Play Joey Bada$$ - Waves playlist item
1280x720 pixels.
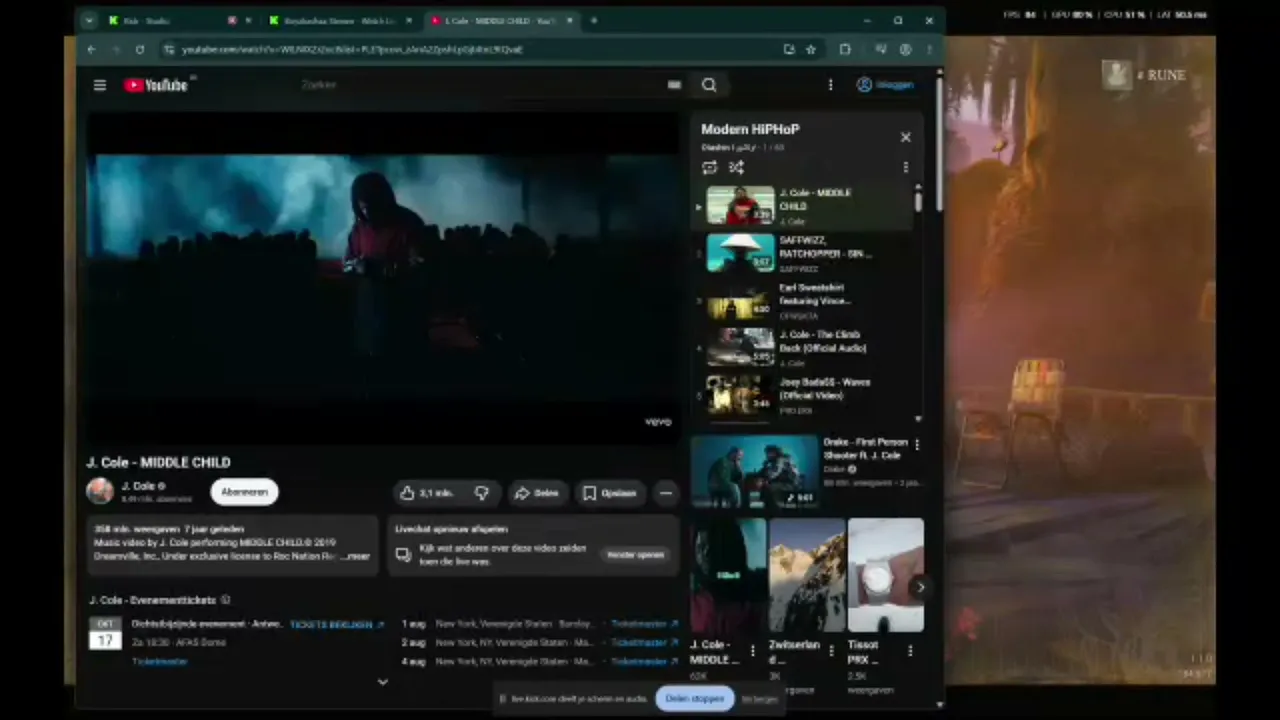[x=802, y=394]
